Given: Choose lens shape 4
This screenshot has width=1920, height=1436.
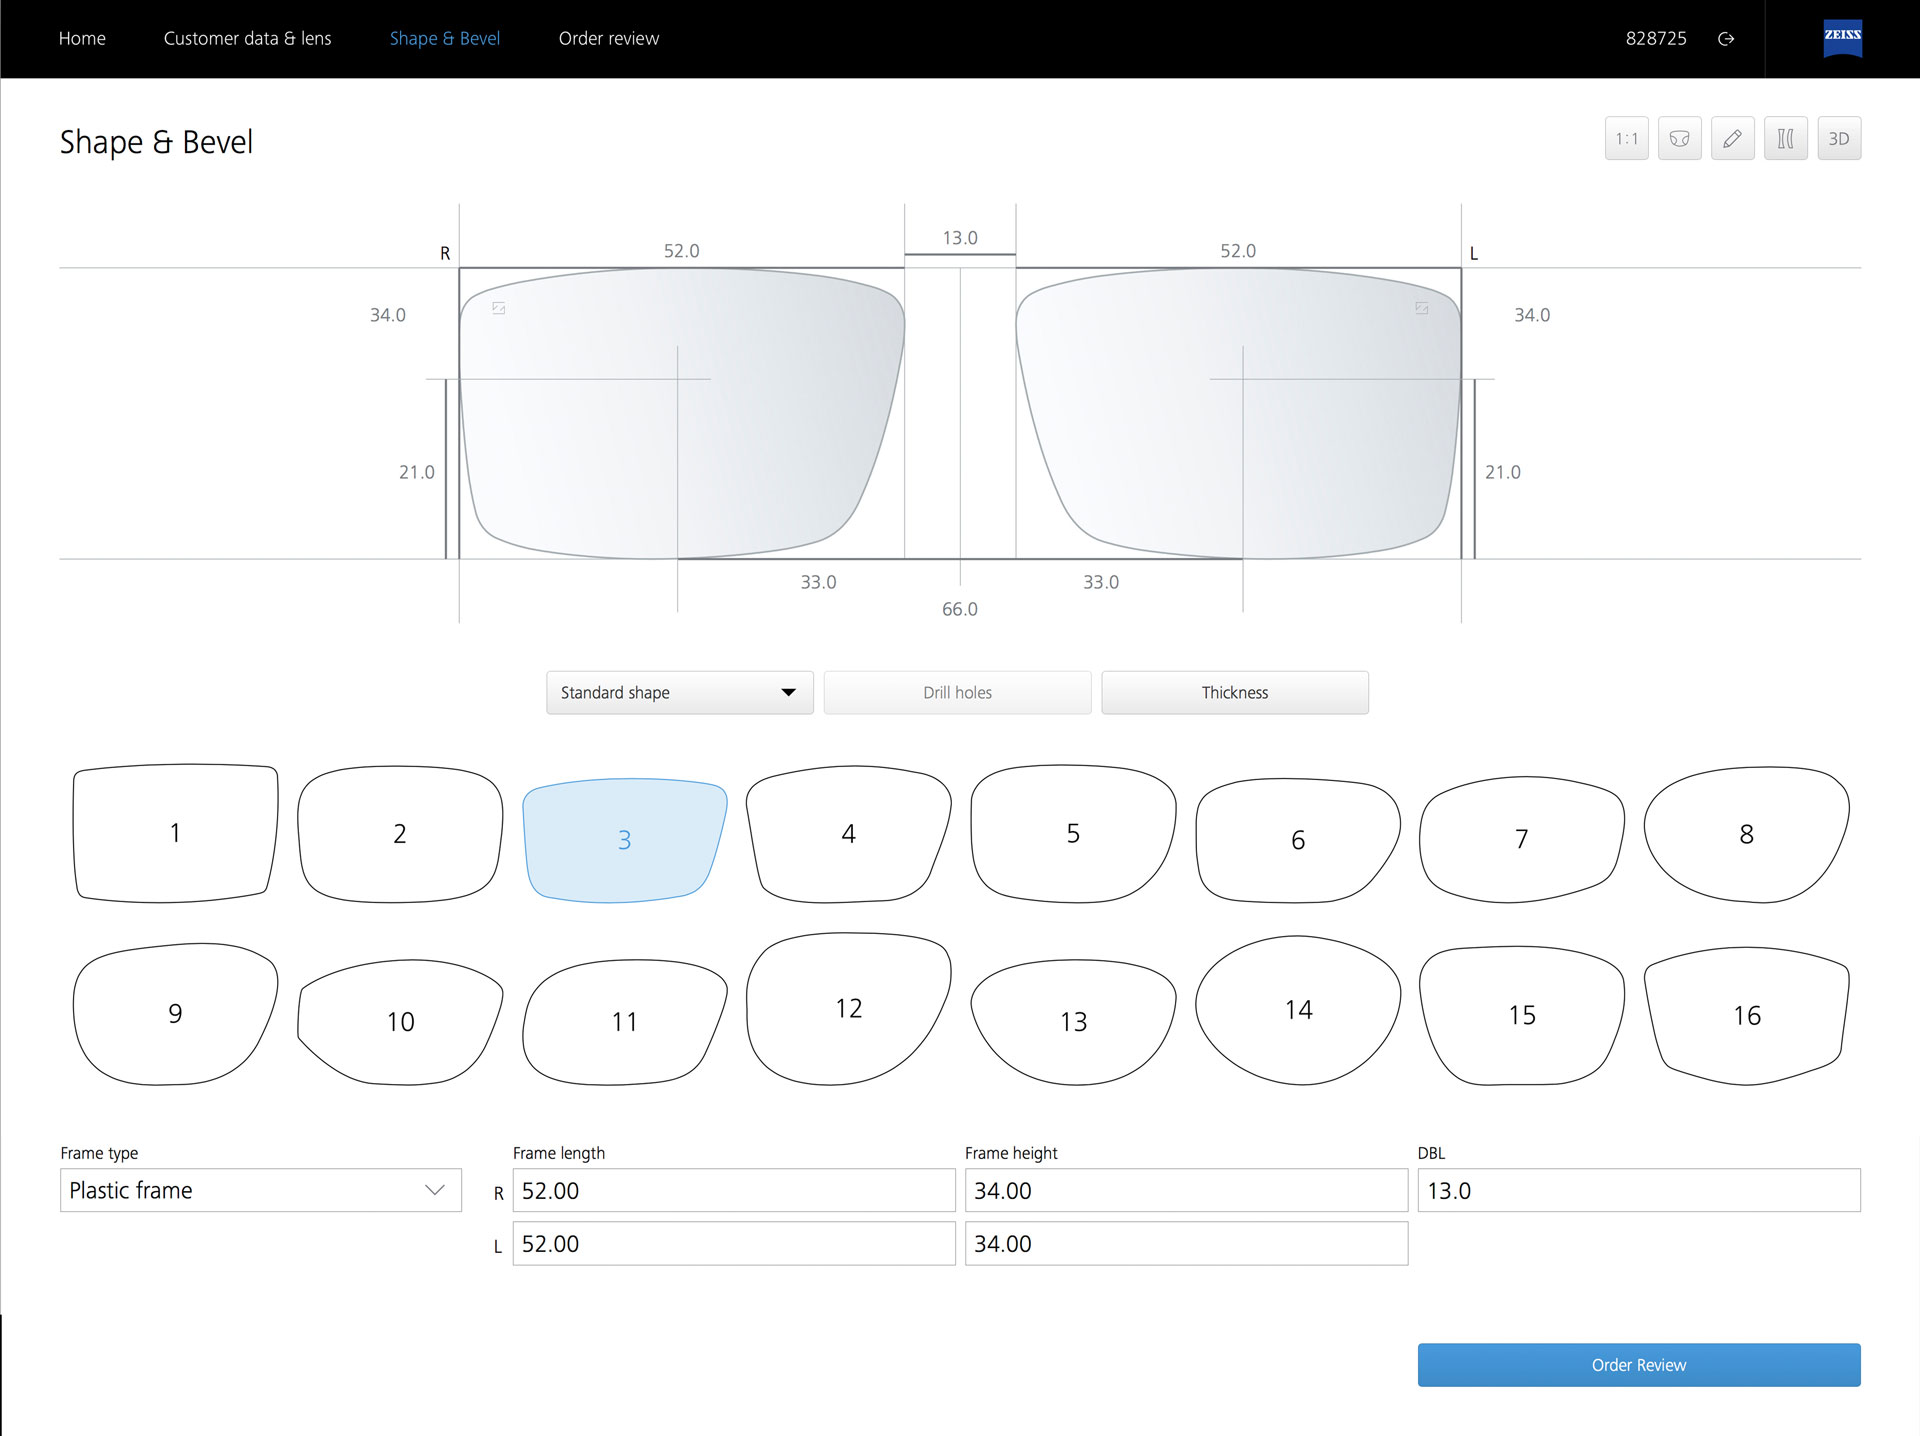Looking at the screenshot, I should click(x=848, y=834).
